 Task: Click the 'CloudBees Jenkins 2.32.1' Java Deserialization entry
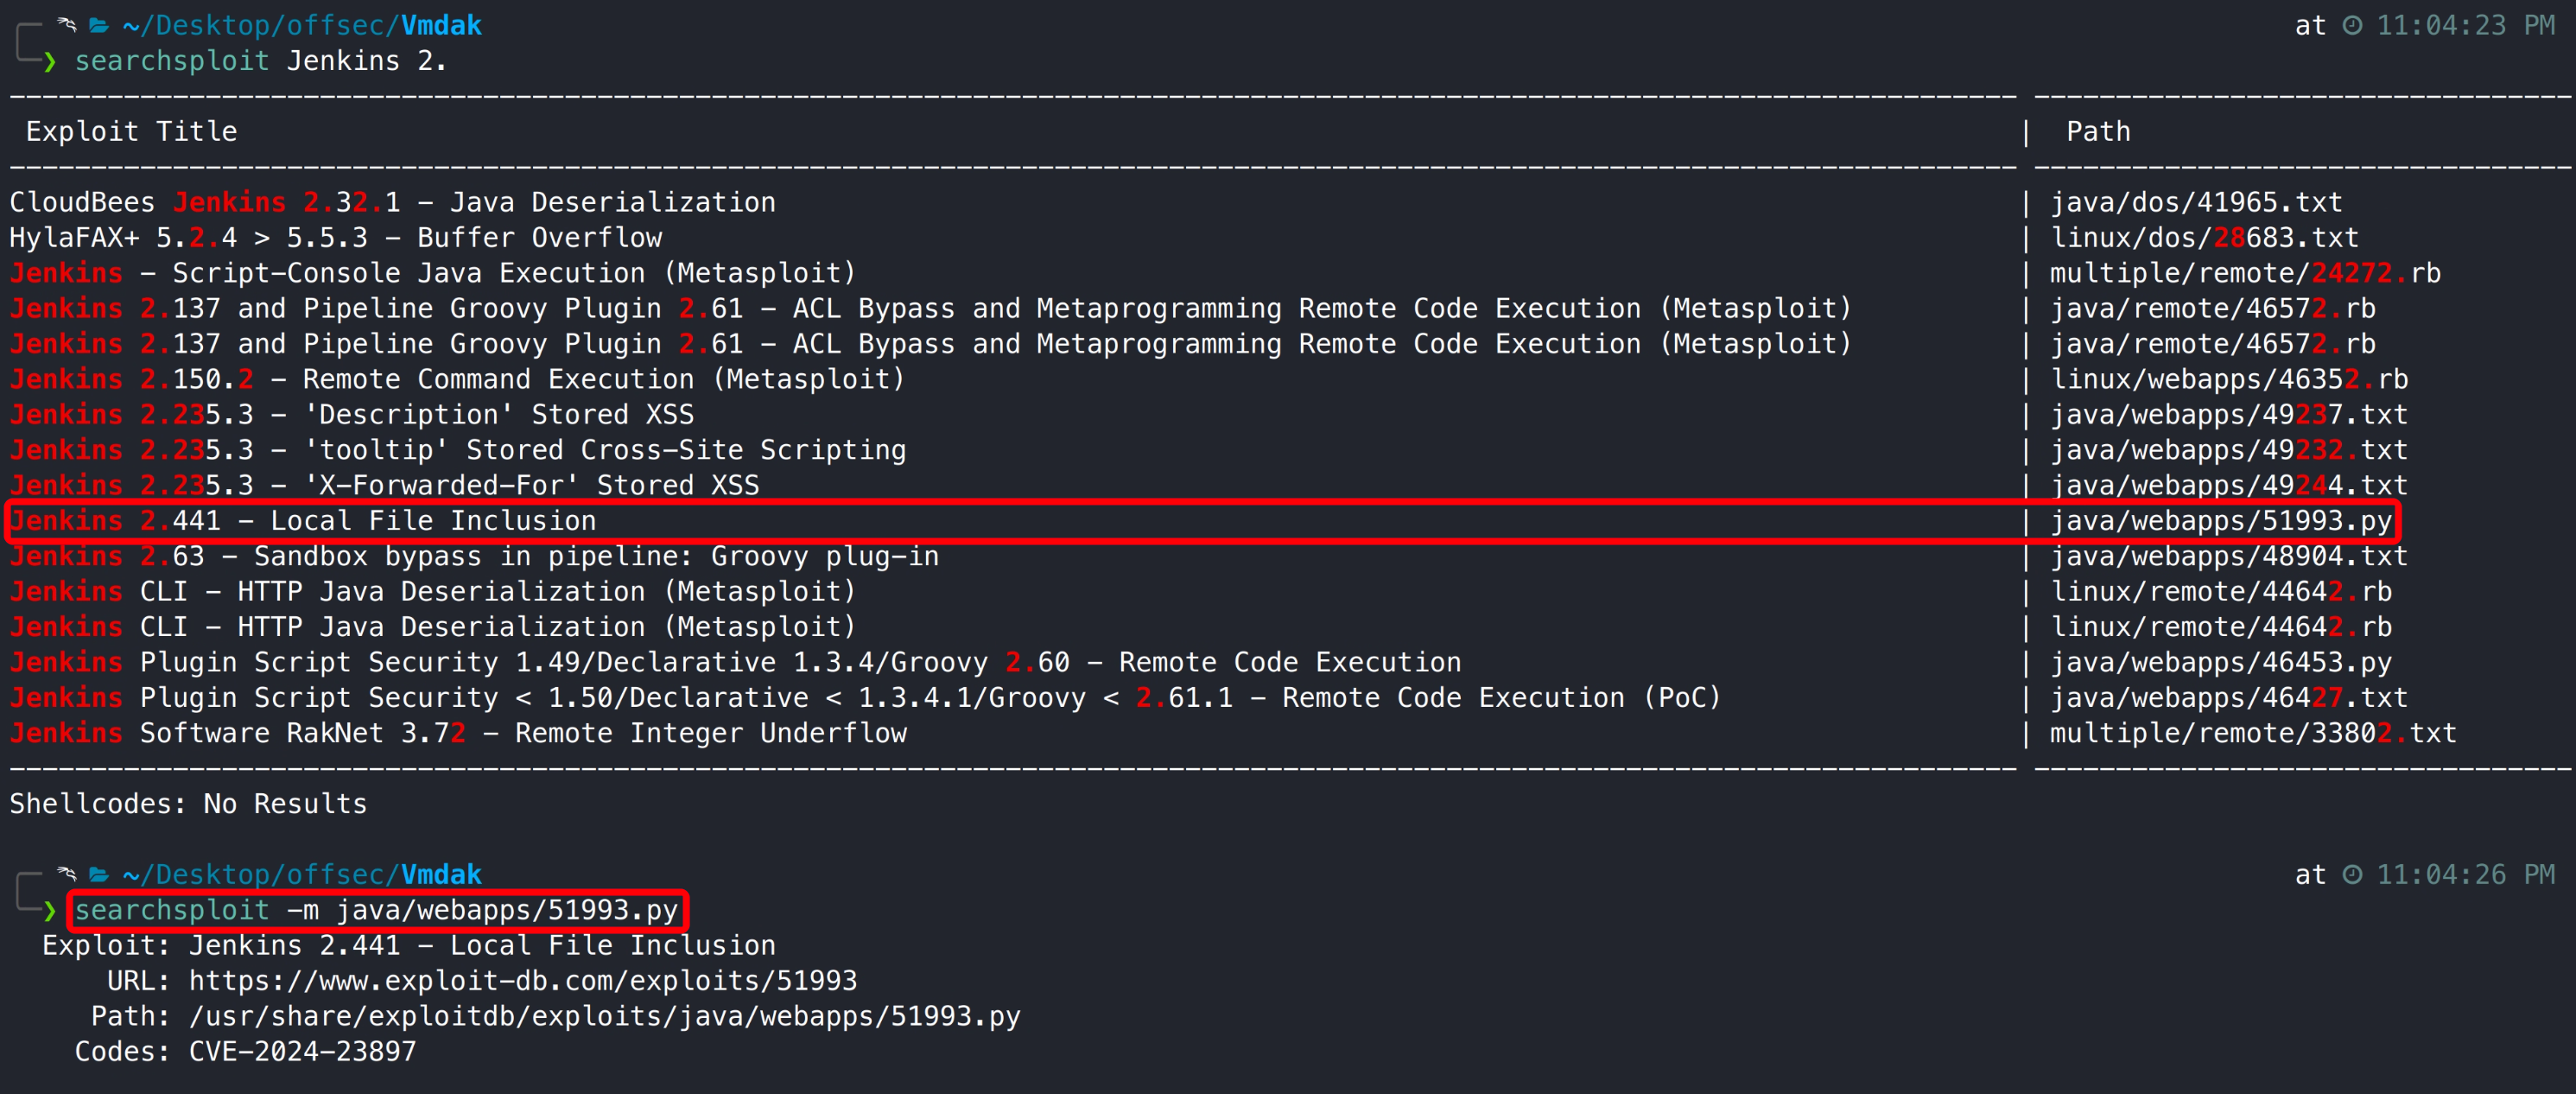pos(392,202)
